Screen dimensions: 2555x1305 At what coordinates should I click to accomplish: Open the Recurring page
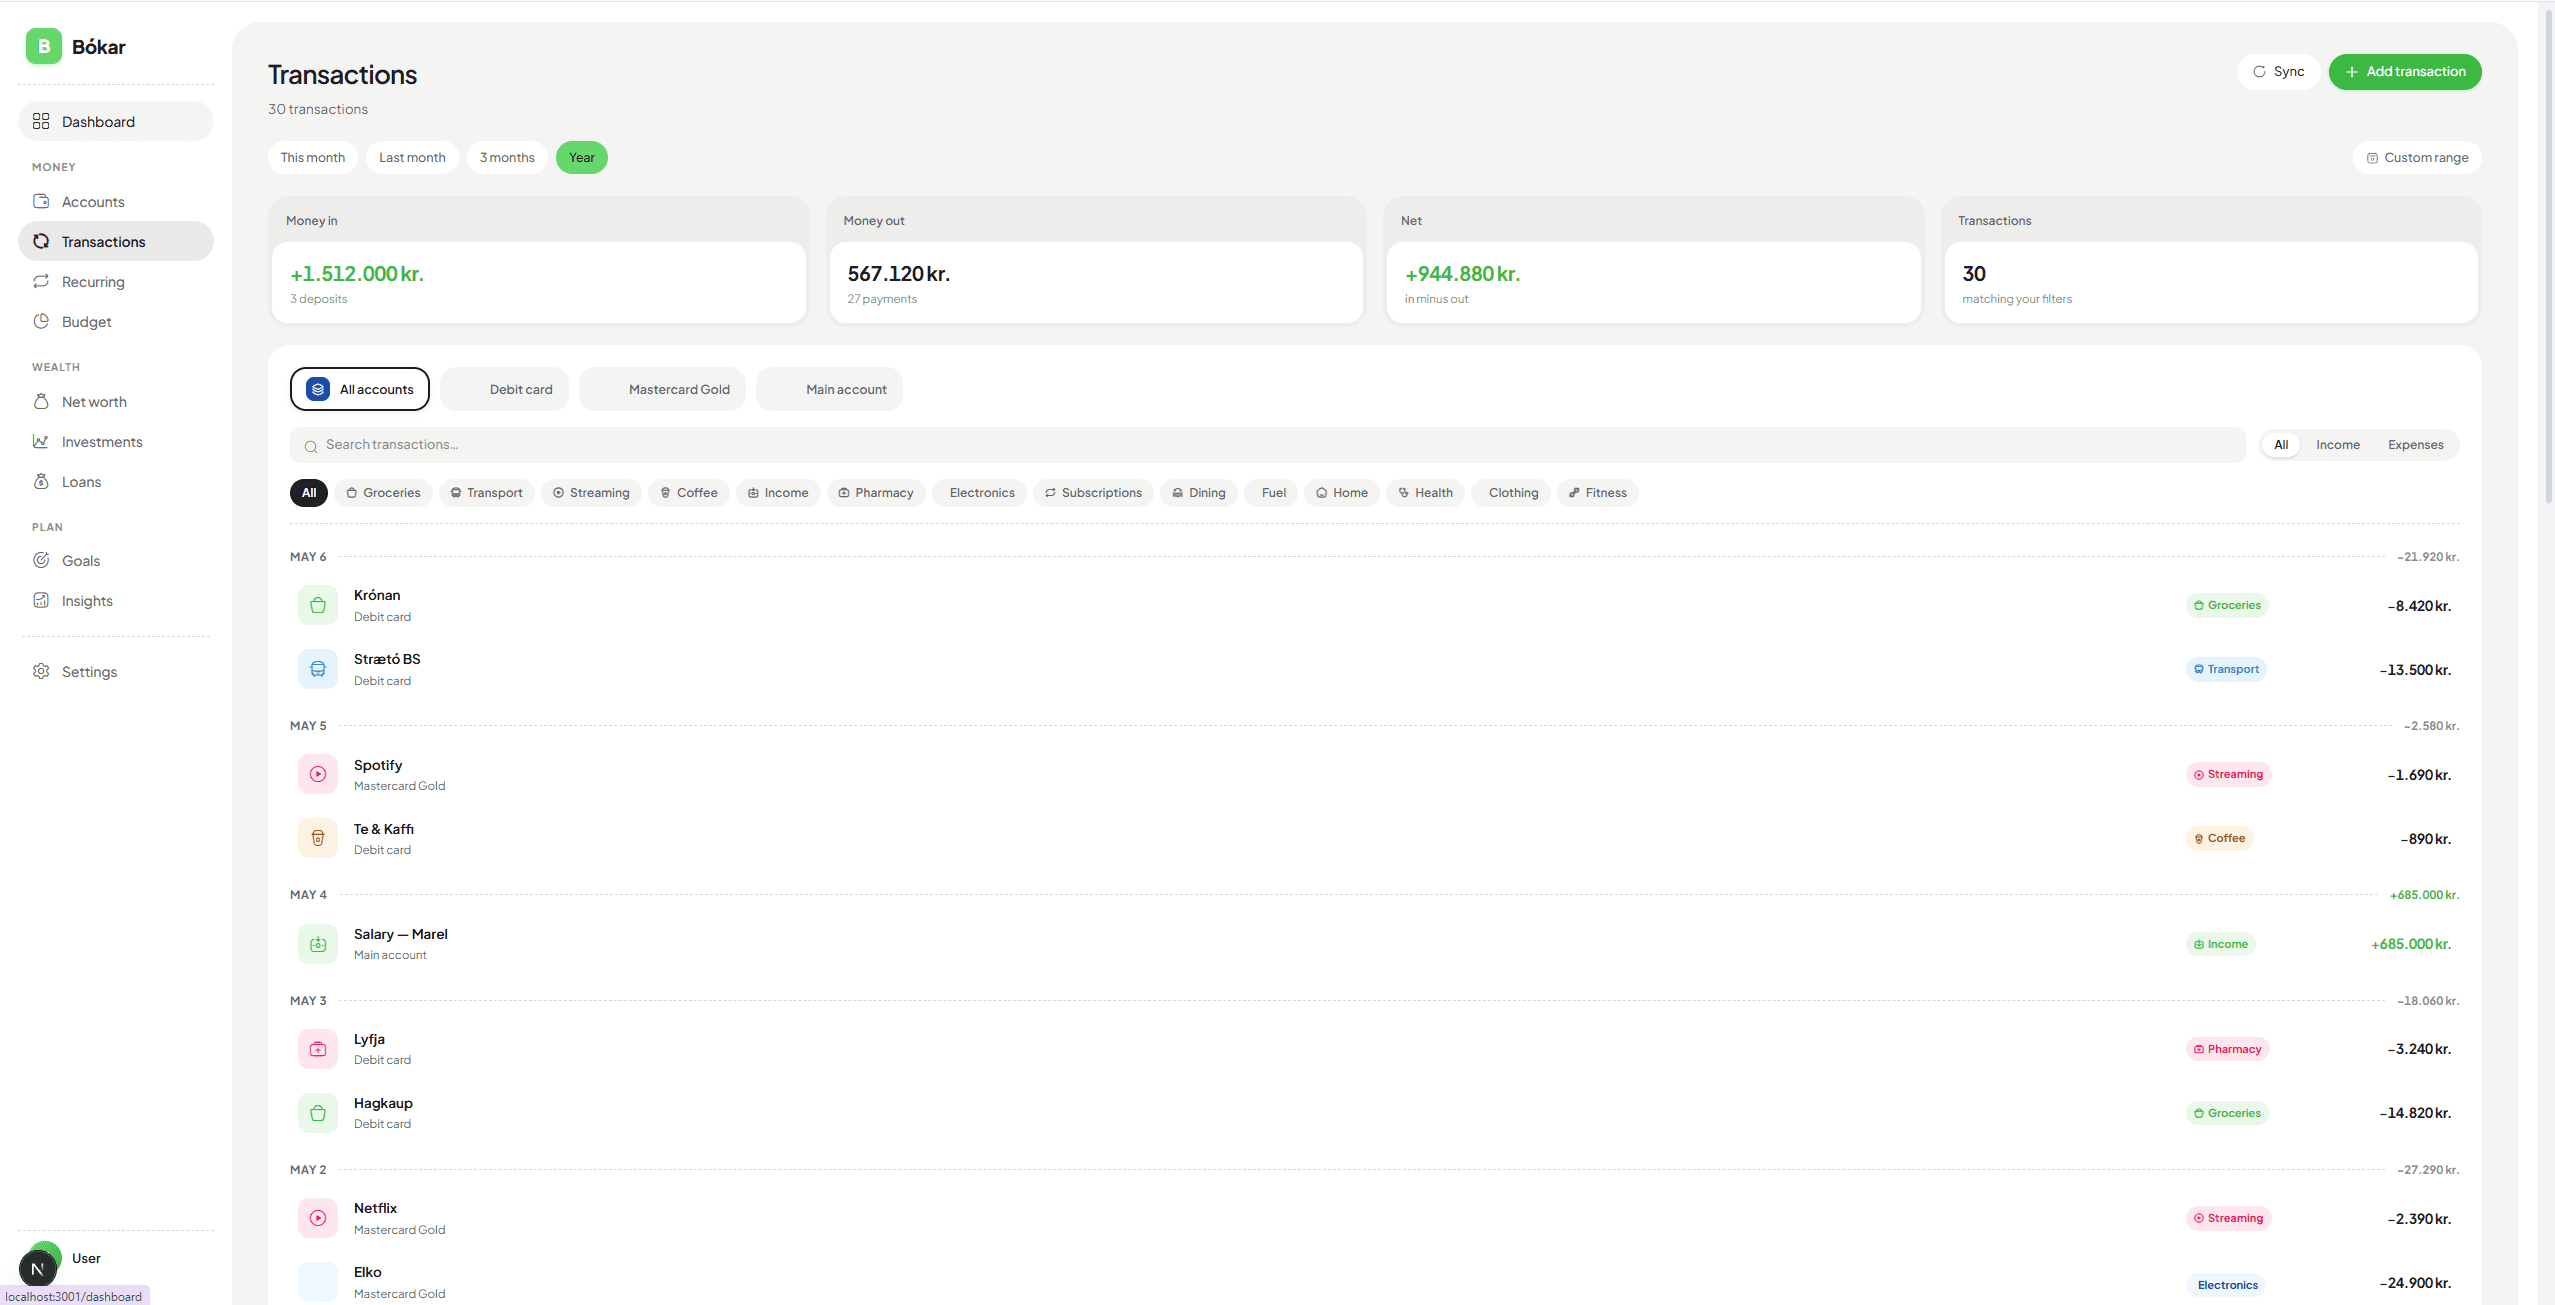116,281
